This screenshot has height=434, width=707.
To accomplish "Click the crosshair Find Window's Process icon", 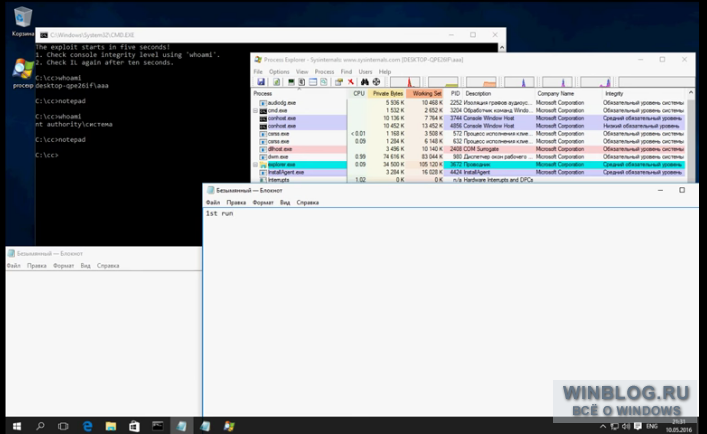I will coord(376,82).
